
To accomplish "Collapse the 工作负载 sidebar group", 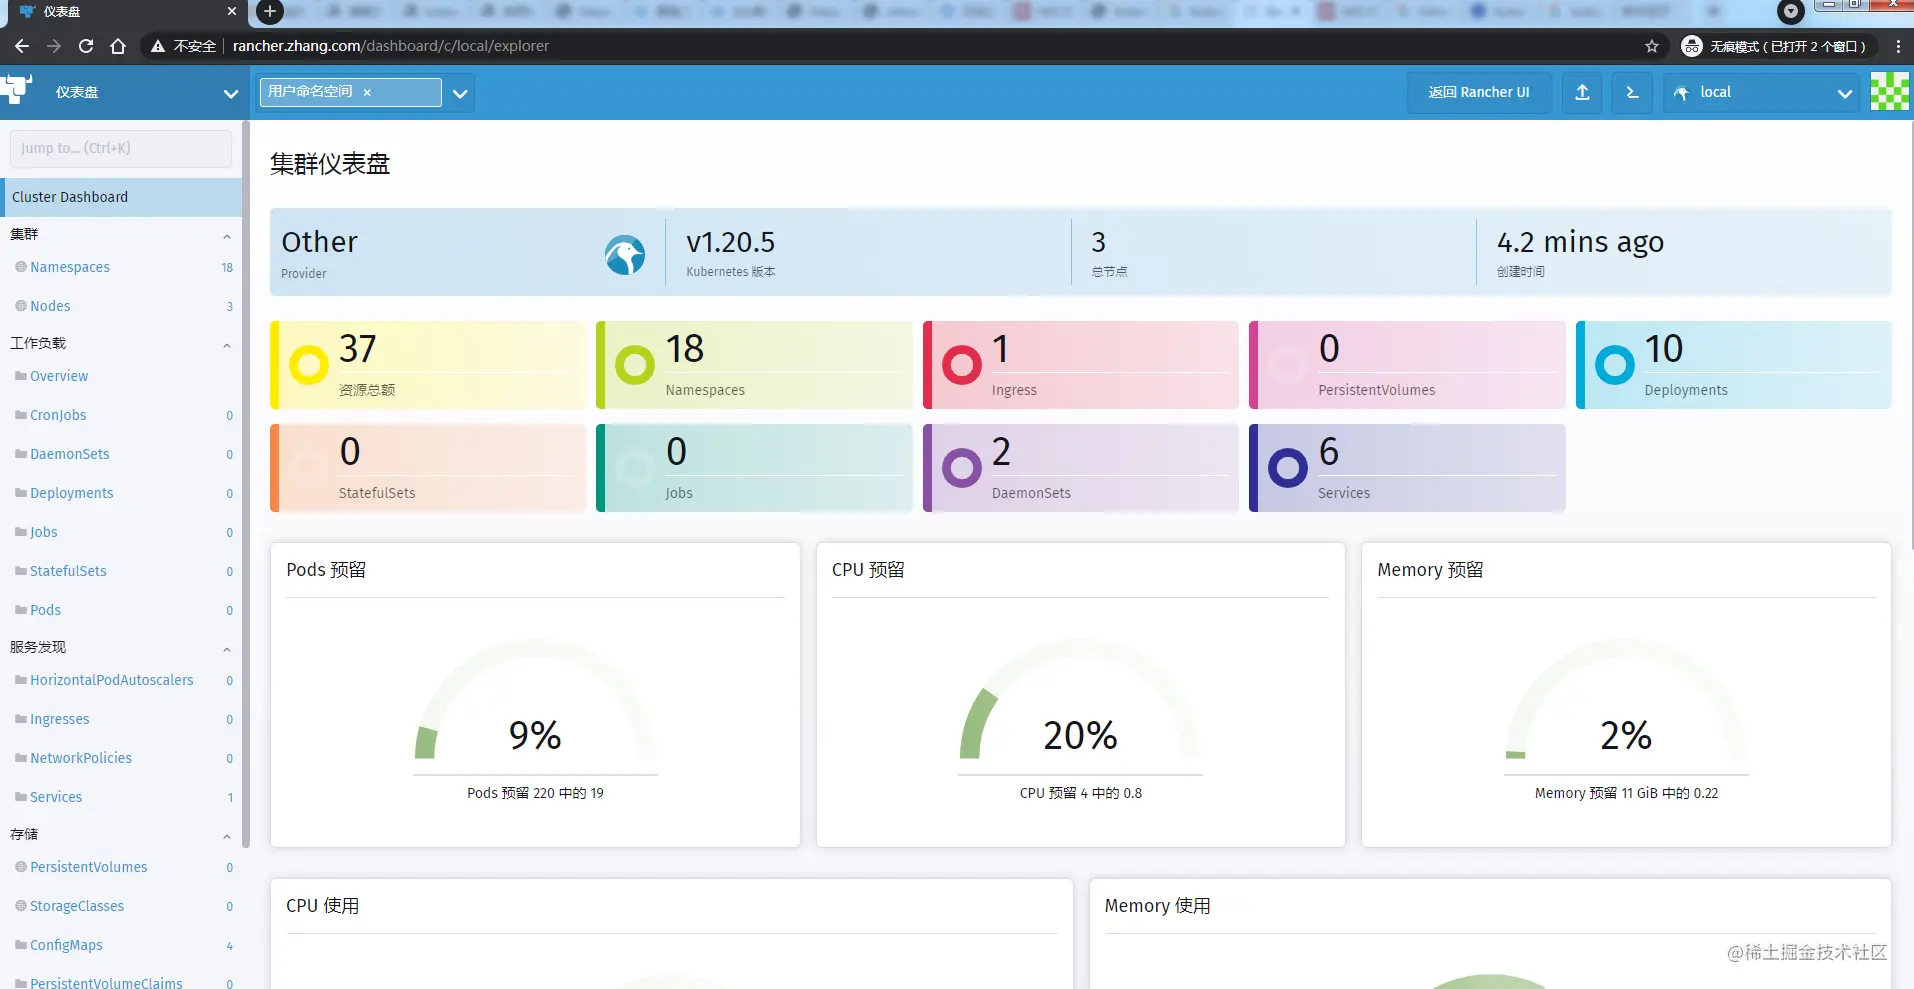I will pos(227,345).
